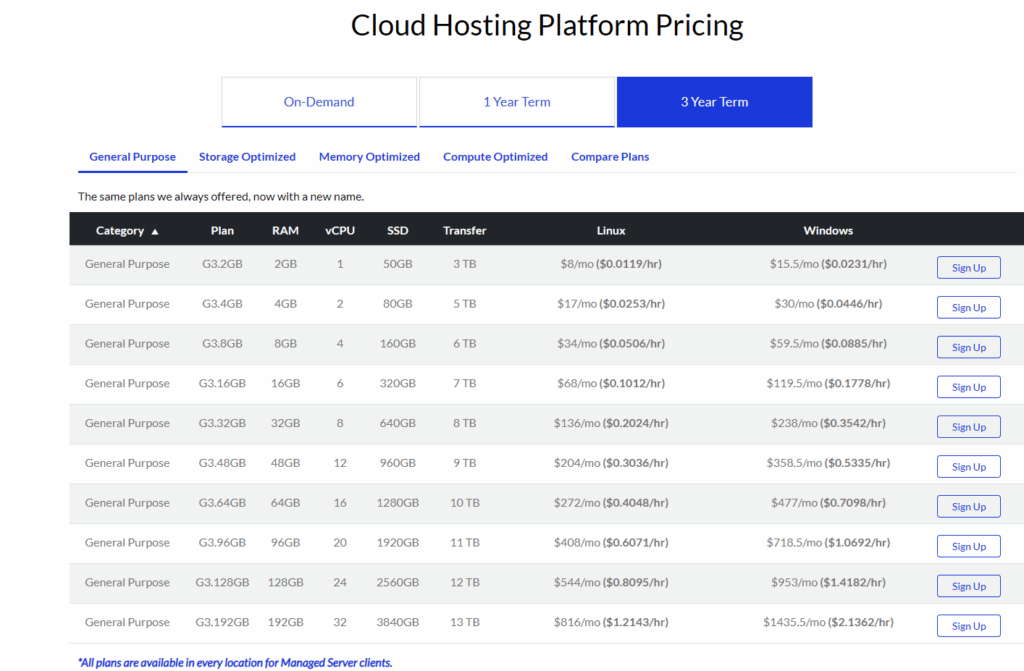The height and width of the screenshot is (671, 1024).
Task: Sort by the RAM column header
Action: pyautogui.click(x=285, y=231)
